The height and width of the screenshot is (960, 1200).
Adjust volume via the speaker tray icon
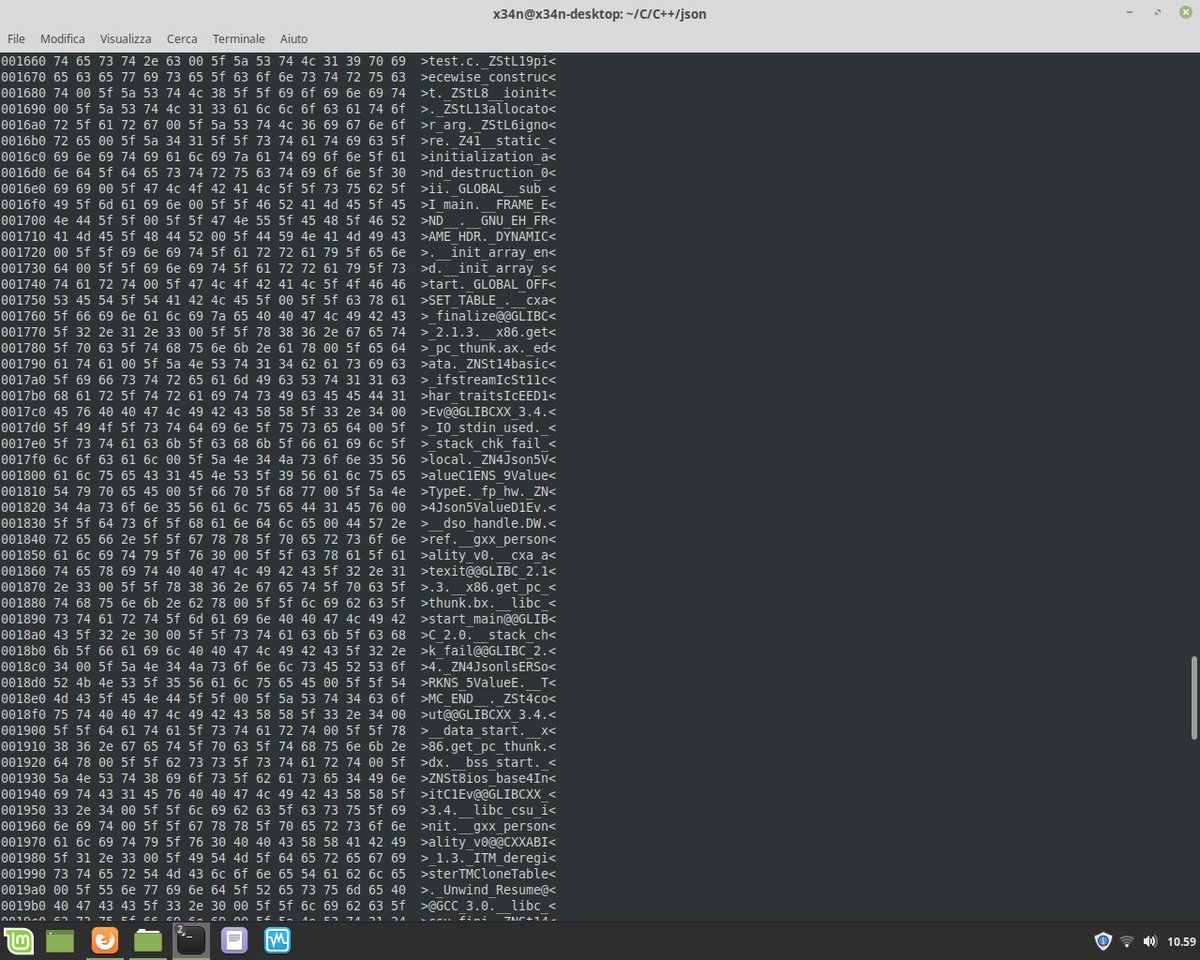1150,940
